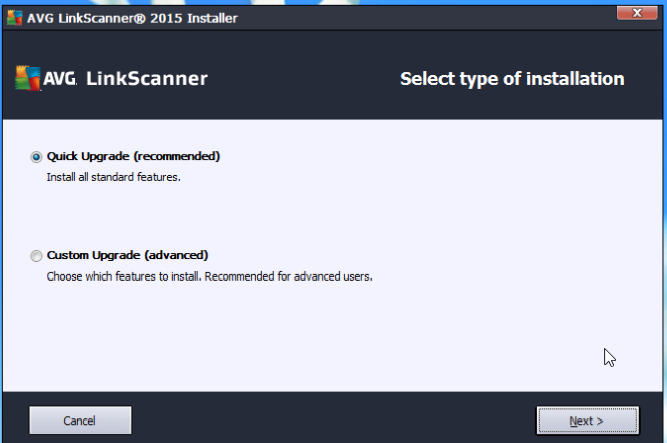Click the dark header between LinkScanner and the heading
Screen dimensions: 667x443
[300, 80]
